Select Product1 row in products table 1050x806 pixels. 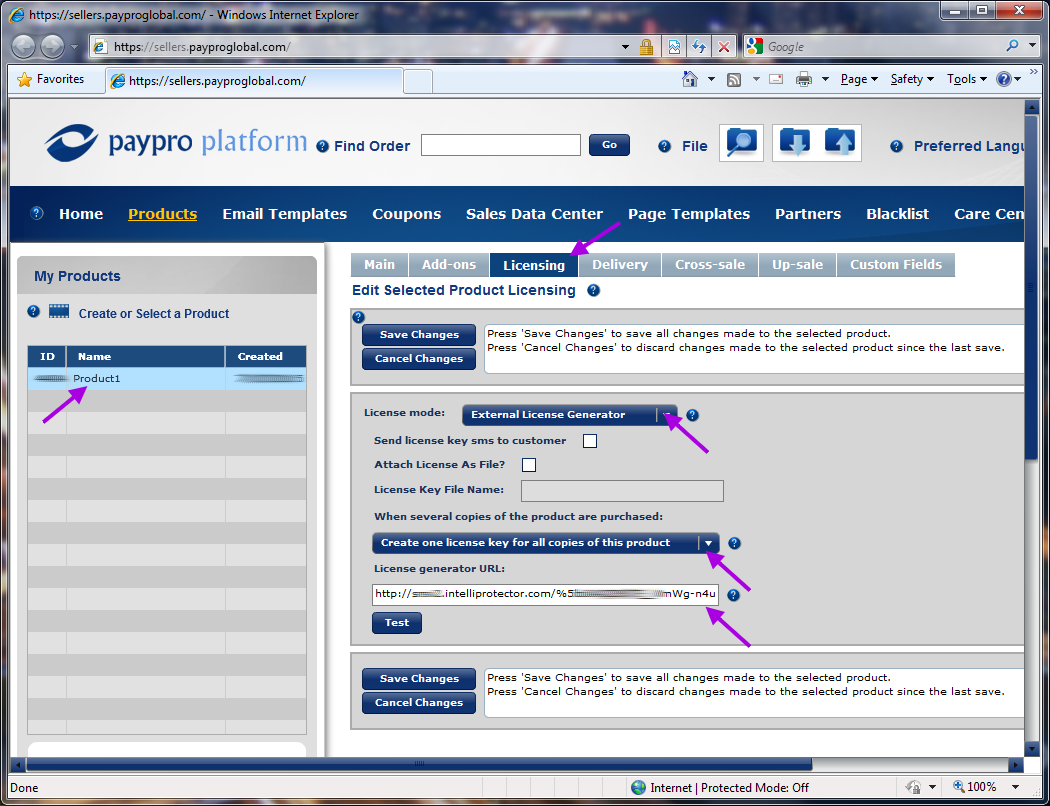point(167,379)
